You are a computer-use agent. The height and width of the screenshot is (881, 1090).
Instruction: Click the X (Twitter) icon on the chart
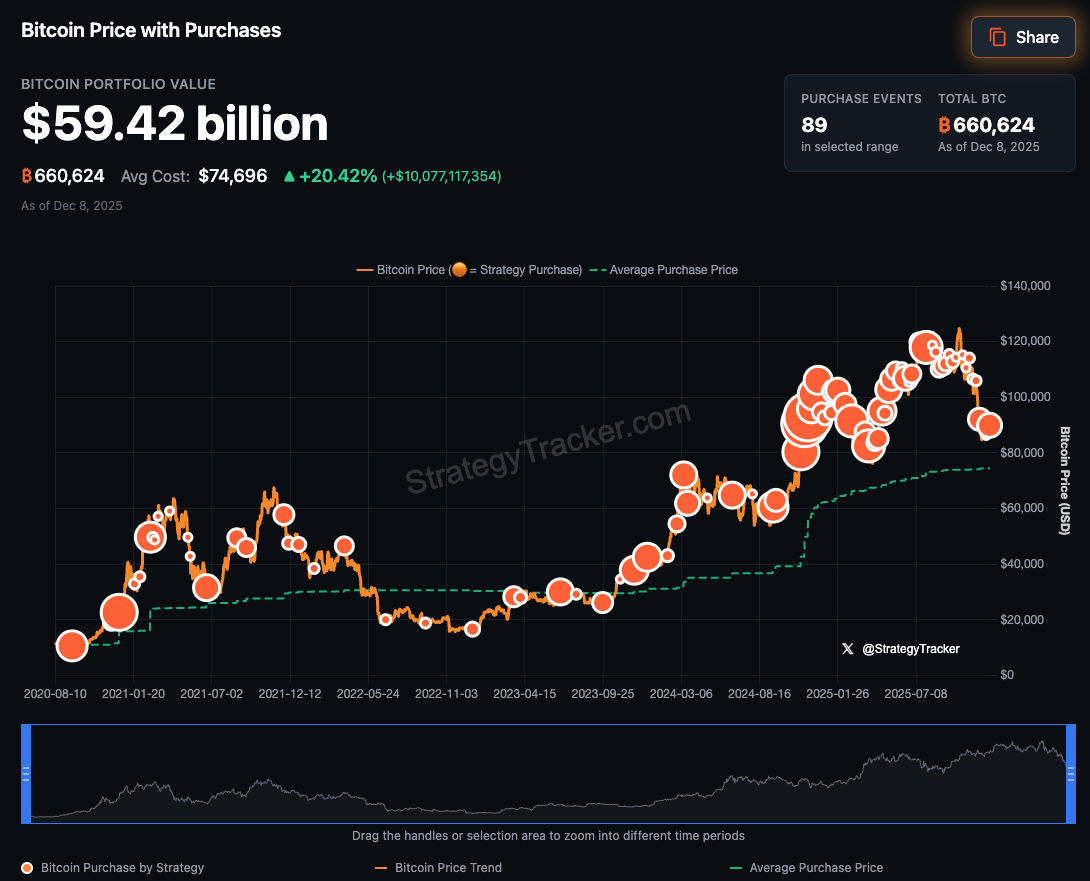click(x=847, y=648)
